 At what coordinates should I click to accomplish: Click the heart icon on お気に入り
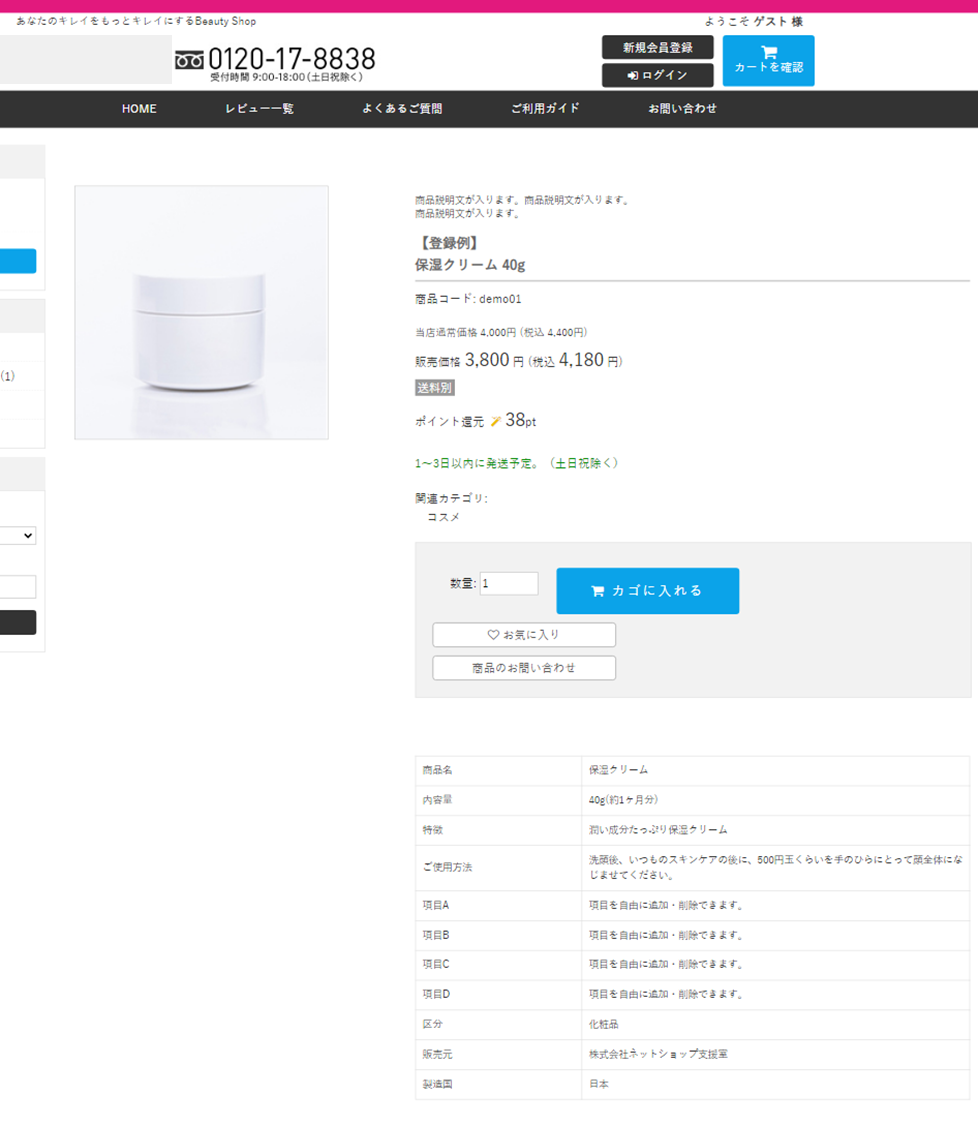pos(493,635)
